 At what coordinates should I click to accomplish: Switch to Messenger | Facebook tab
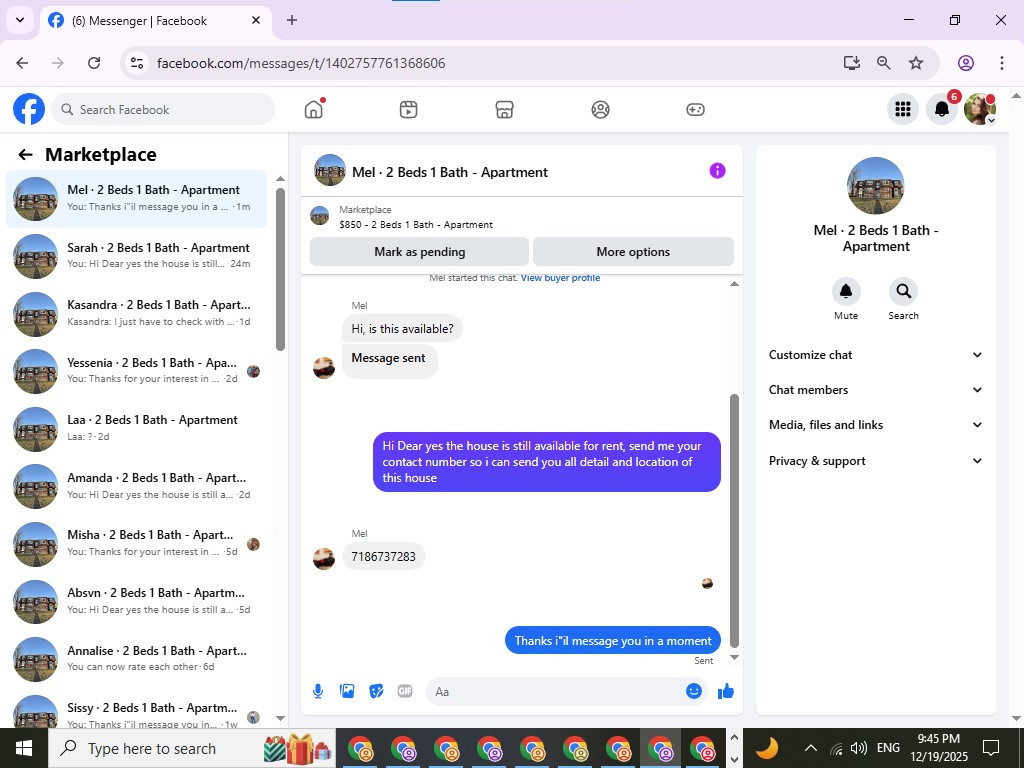(157, 21)
